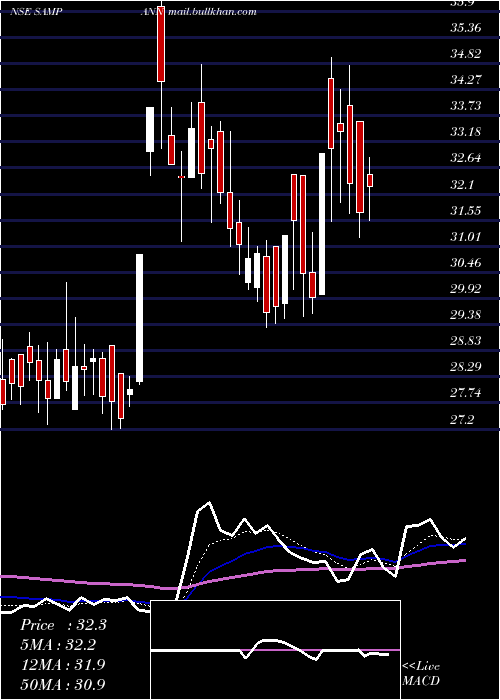This screenshot has height=700, width=500.
Task: Click the <<Live MACD label
Action: pos(421,673)
